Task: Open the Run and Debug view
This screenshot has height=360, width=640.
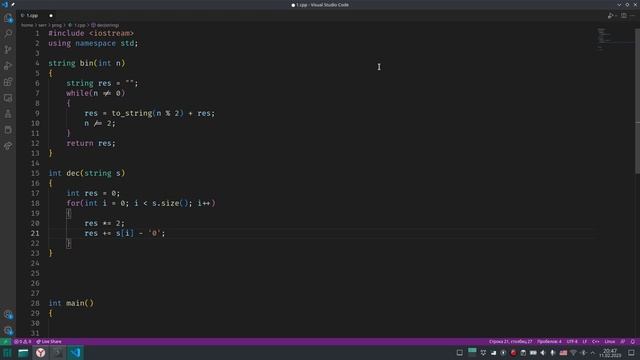Action: (8, 66)
